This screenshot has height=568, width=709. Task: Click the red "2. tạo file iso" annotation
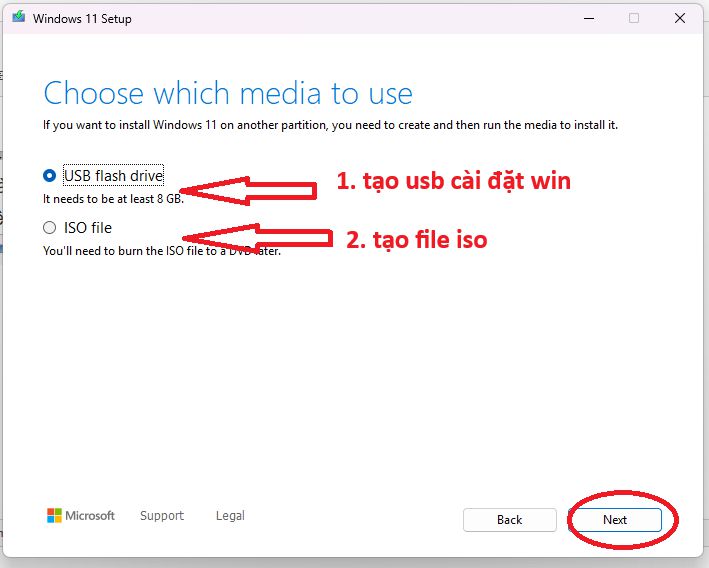(x=416, y=239)
